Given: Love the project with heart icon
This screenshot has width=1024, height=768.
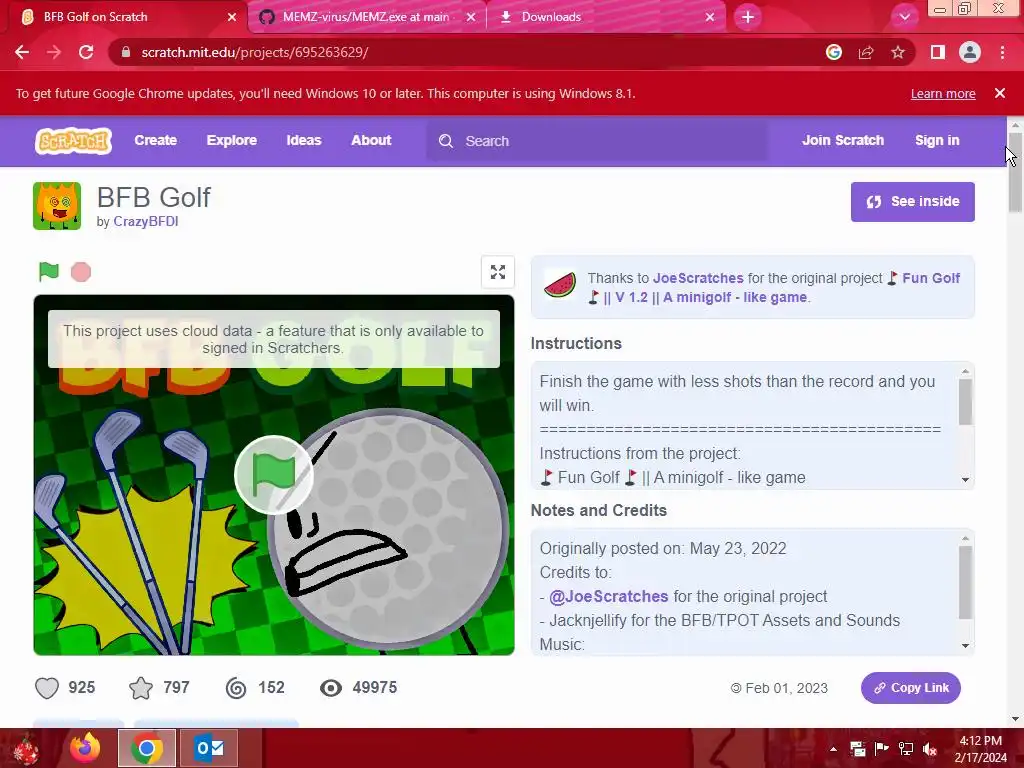Looking at the screenshot, I should pos(47,688).
